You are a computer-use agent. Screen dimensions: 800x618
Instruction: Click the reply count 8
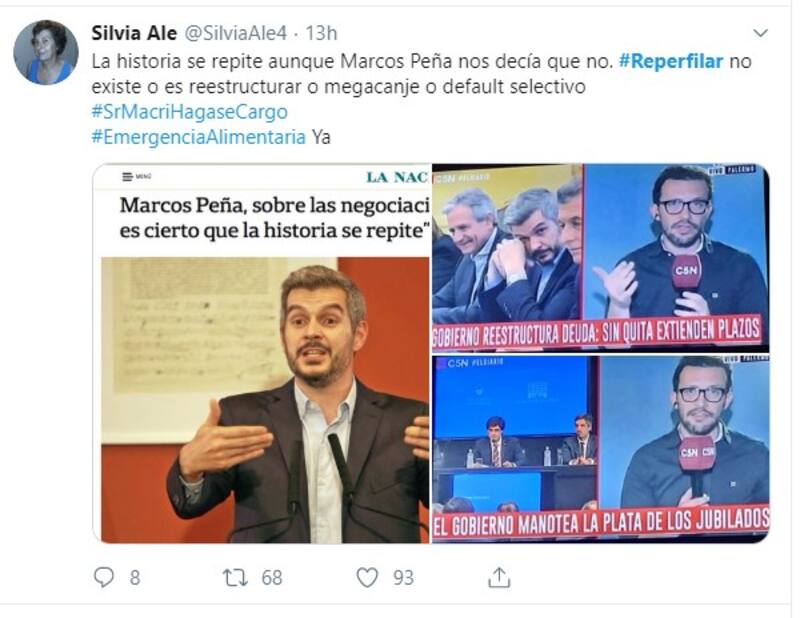pos(135,578)
